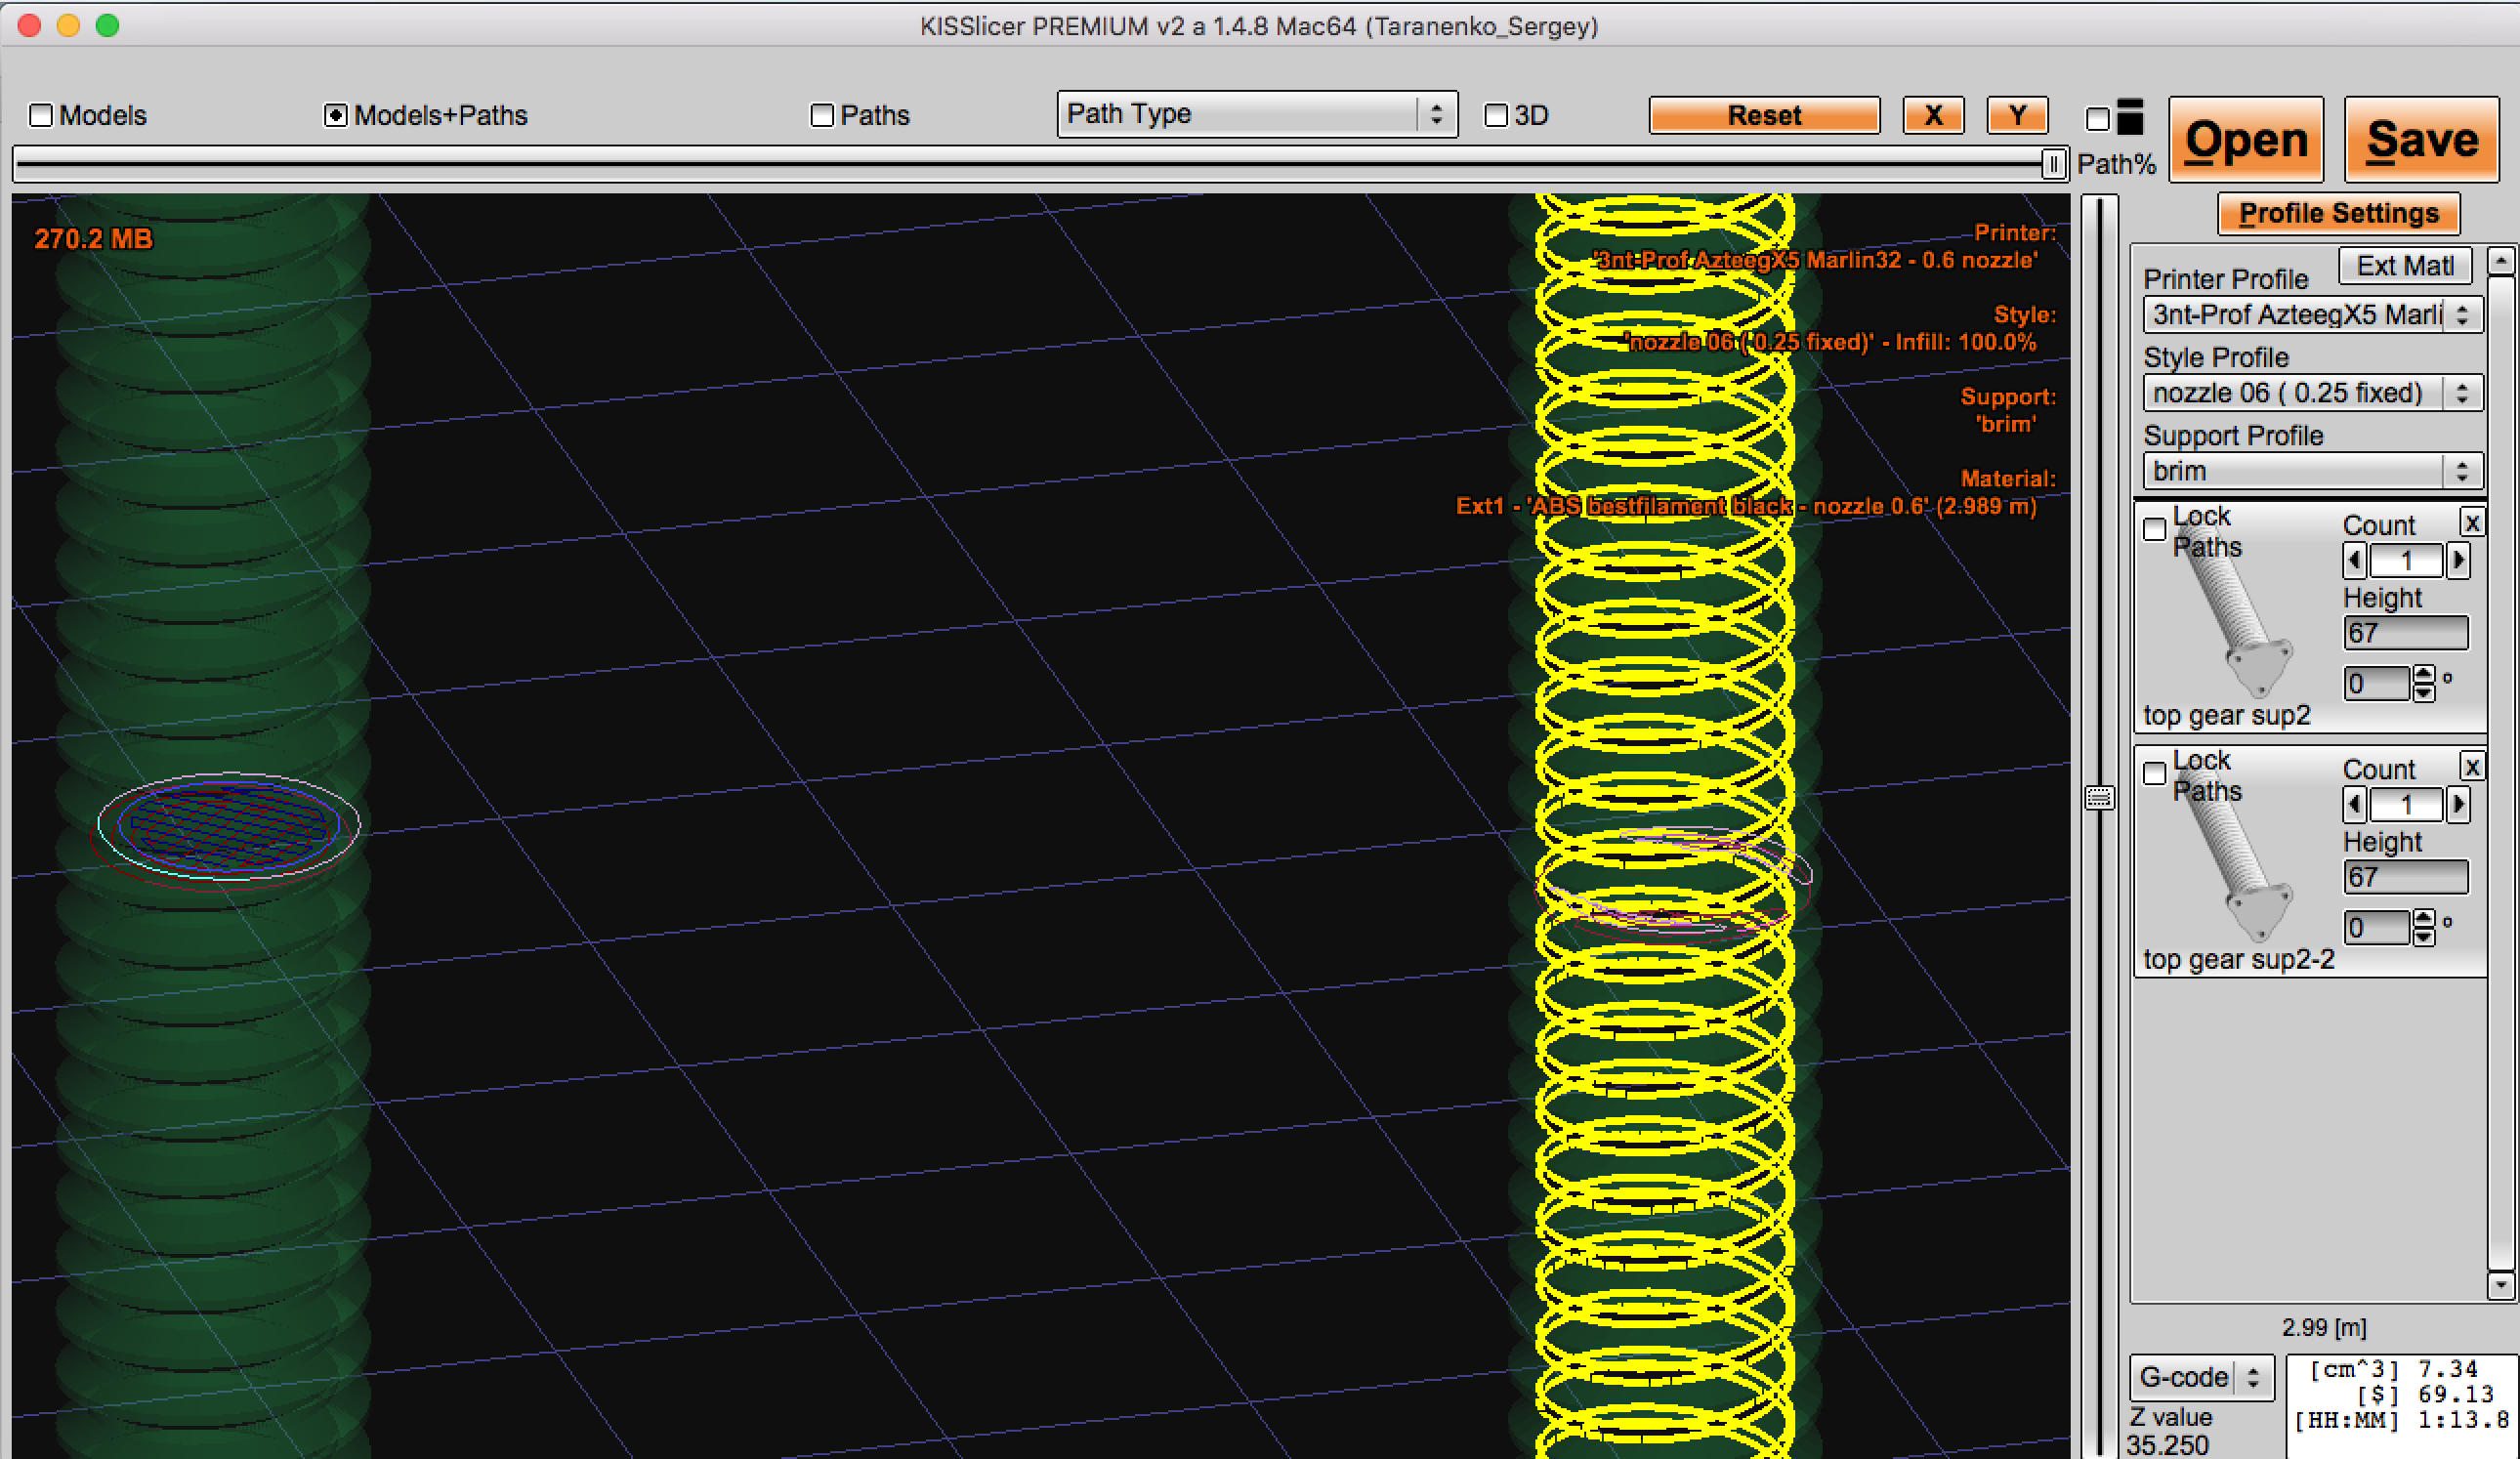Image resolution: width=2520 pixels, height=1459 pixels.
Task: Increase Count for 'top gear sup2-2' with right arrow
Action: pyautogui.click(x=2458, y=805)
